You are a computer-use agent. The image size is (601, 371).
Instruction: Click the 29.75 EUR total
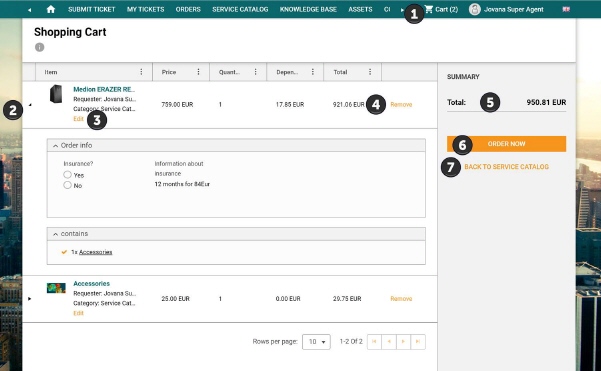pyautogui.click(x=347, y=299)
